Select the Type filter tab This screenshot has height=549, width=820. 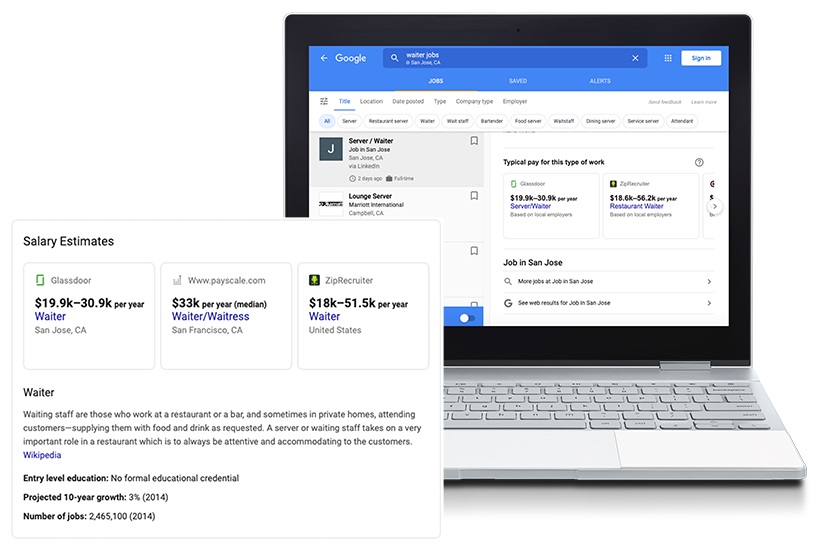[x=440, y=101]
